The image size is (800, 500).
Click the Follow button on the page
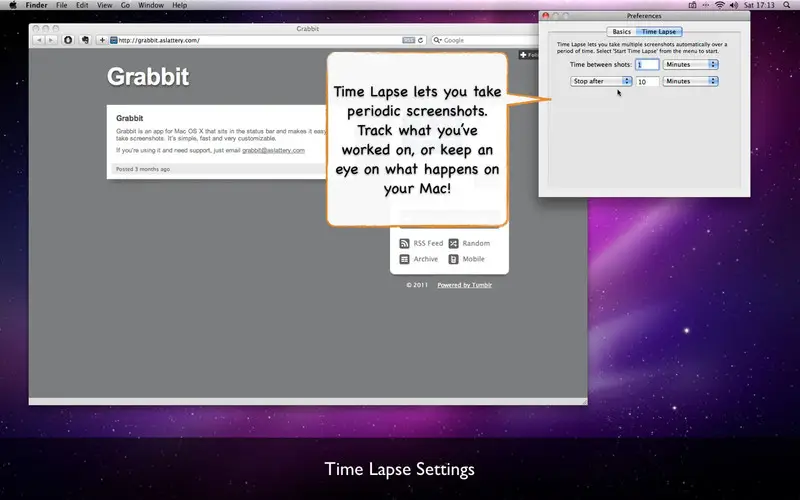(529, 55)
